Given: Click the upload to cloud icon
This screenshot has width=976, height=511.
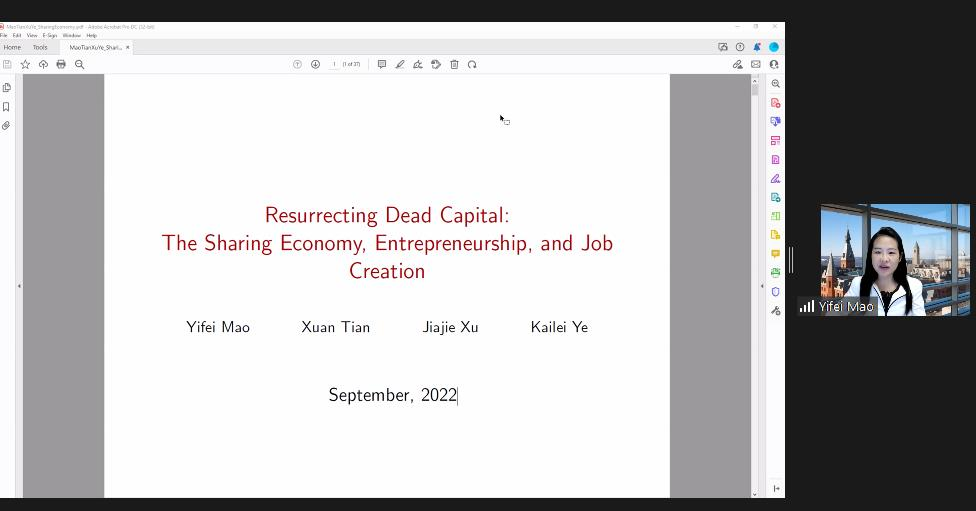Looking at the screenshot, I should click(x=43, y=64).
